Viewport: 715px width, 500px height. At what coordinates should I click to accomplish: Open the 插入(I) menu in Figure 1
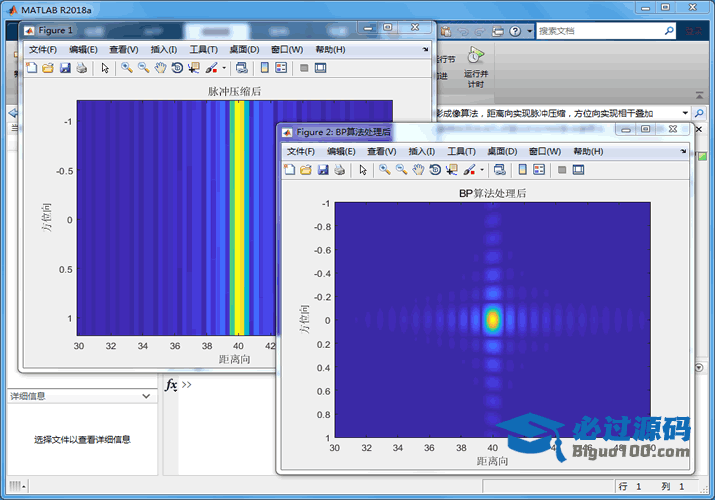click(x=164, y=49)
